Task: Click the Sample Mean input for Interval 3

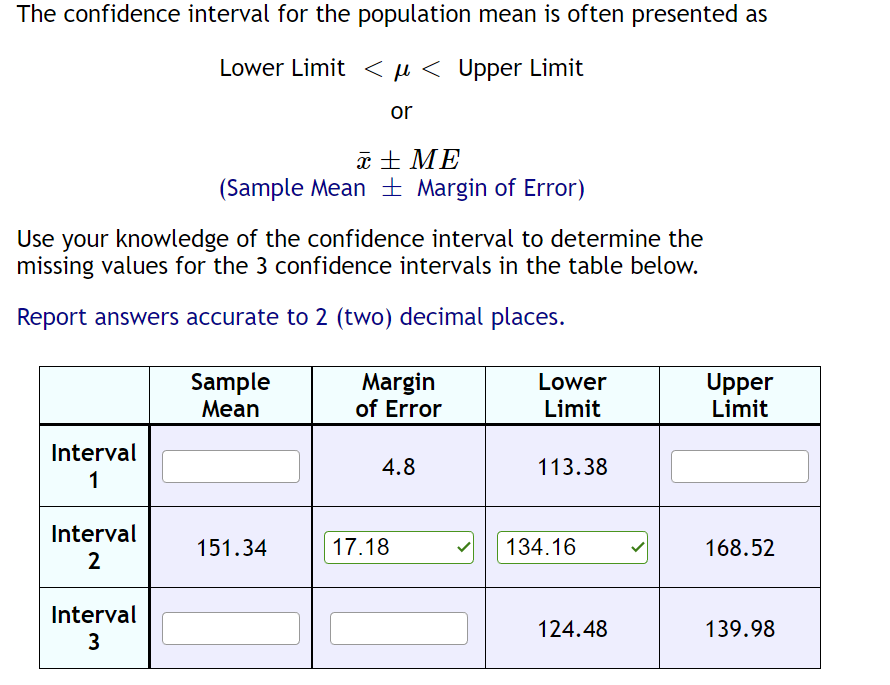Action: point(230,628)
